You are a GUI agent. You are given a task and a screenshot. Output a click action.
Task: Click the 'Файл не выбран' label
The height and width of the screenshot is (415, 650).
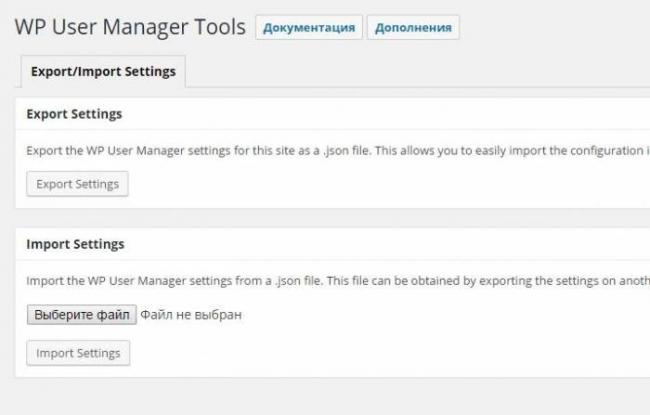[x=191, y=315]
